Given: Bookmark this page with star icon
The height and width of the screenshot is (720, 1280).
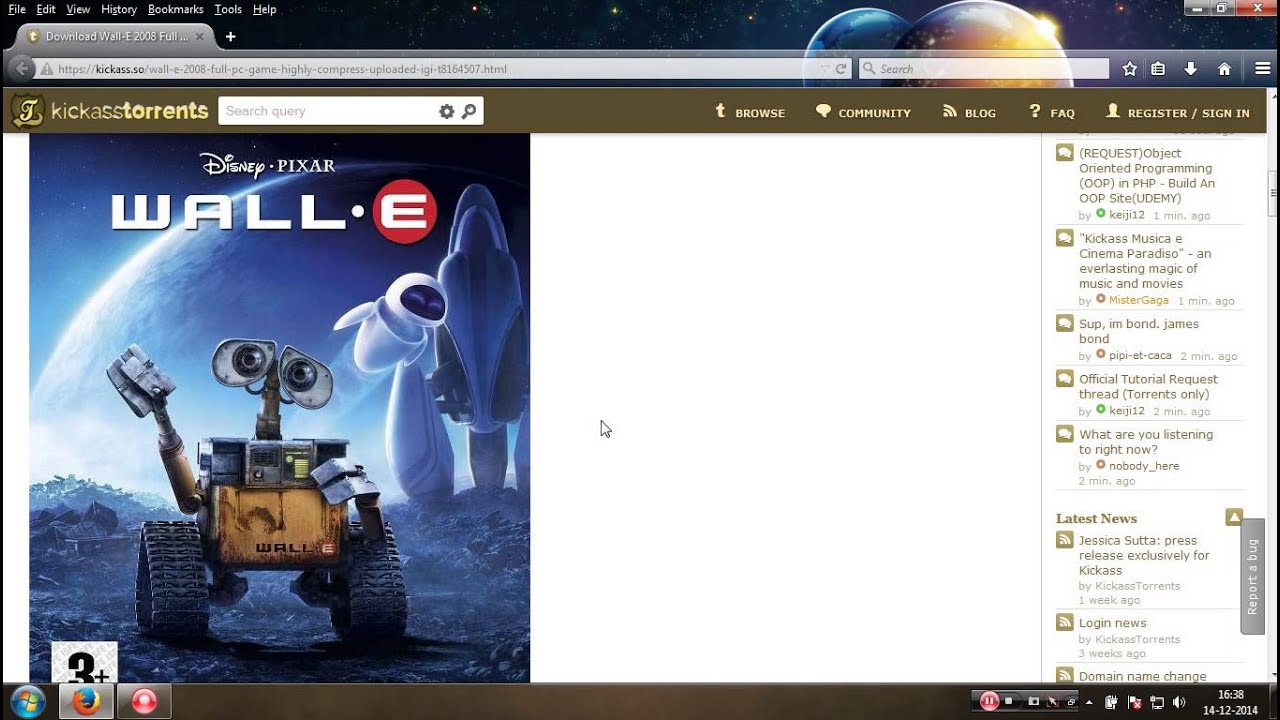Looking at the screenshot, I should pos(1130,69).
